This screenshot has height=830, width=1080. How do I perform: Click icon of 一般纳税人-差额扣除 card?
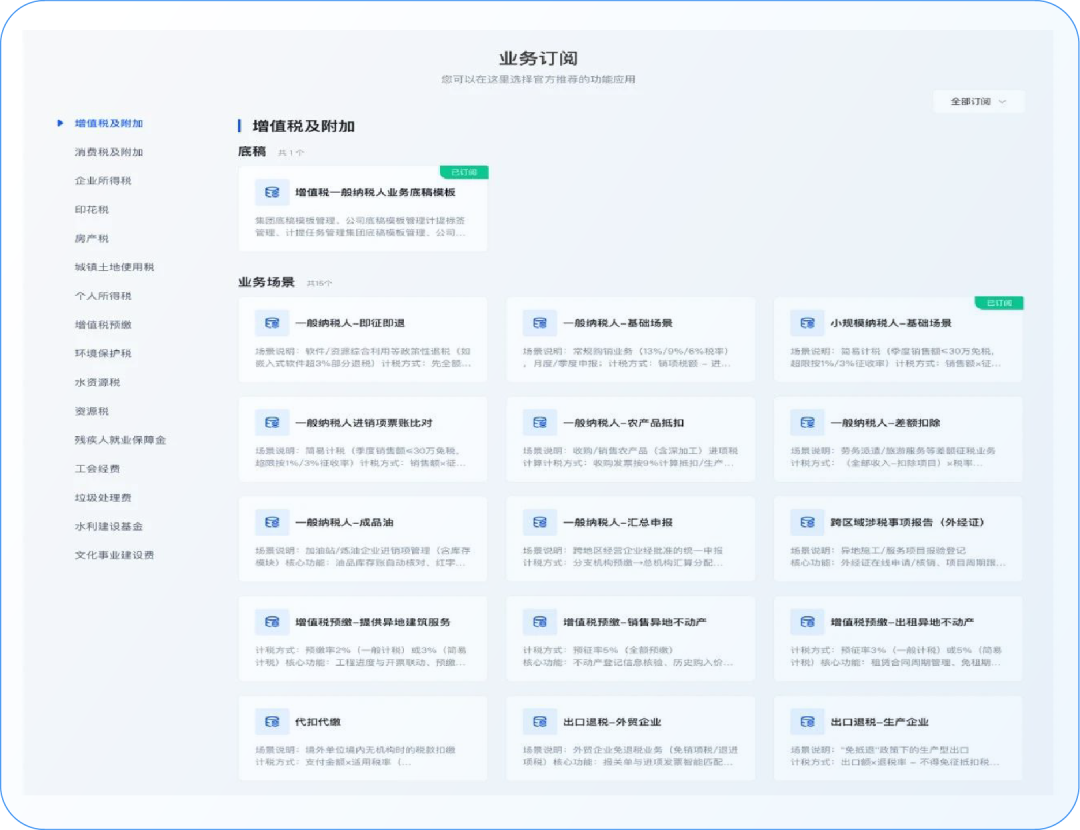coord(807,423)
